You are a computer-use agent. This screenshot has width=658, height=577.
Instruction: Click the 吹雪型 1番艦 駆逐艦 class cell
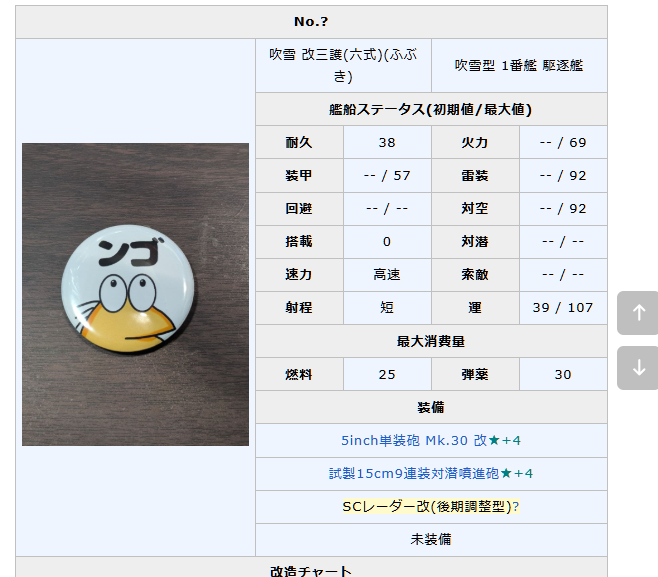[x=519, y=66]
